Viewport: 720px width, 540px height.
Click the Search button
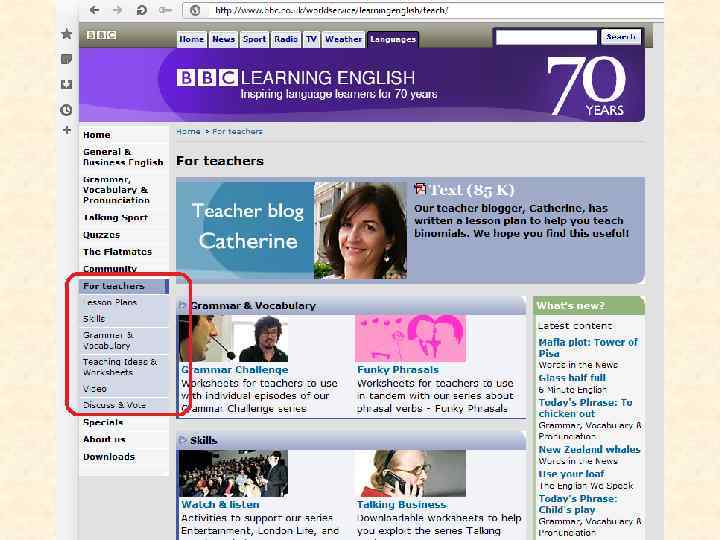[621, 37]
